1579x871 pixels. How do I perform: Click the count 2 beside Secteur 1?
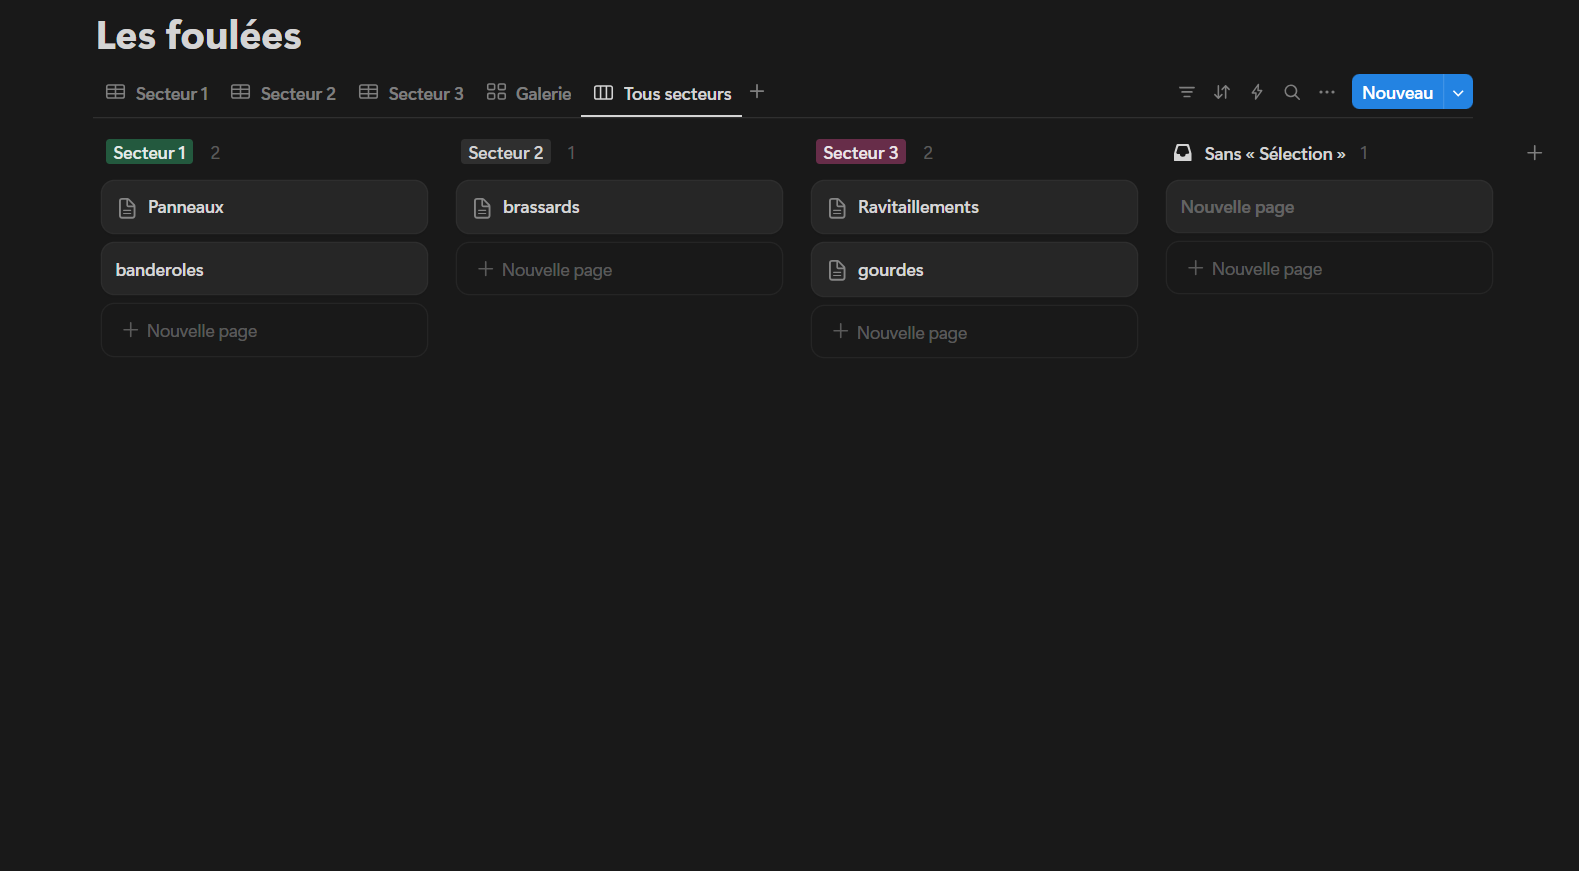tap(215, 153)
